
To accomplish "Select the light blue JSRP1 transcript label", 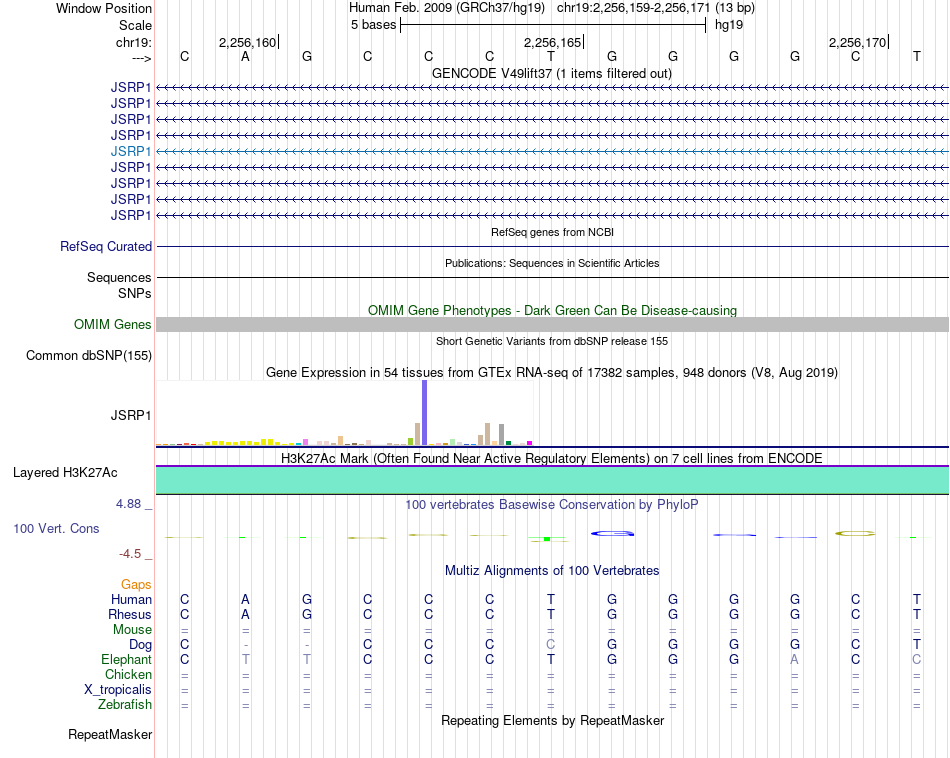I will click(x=131, y=151).
